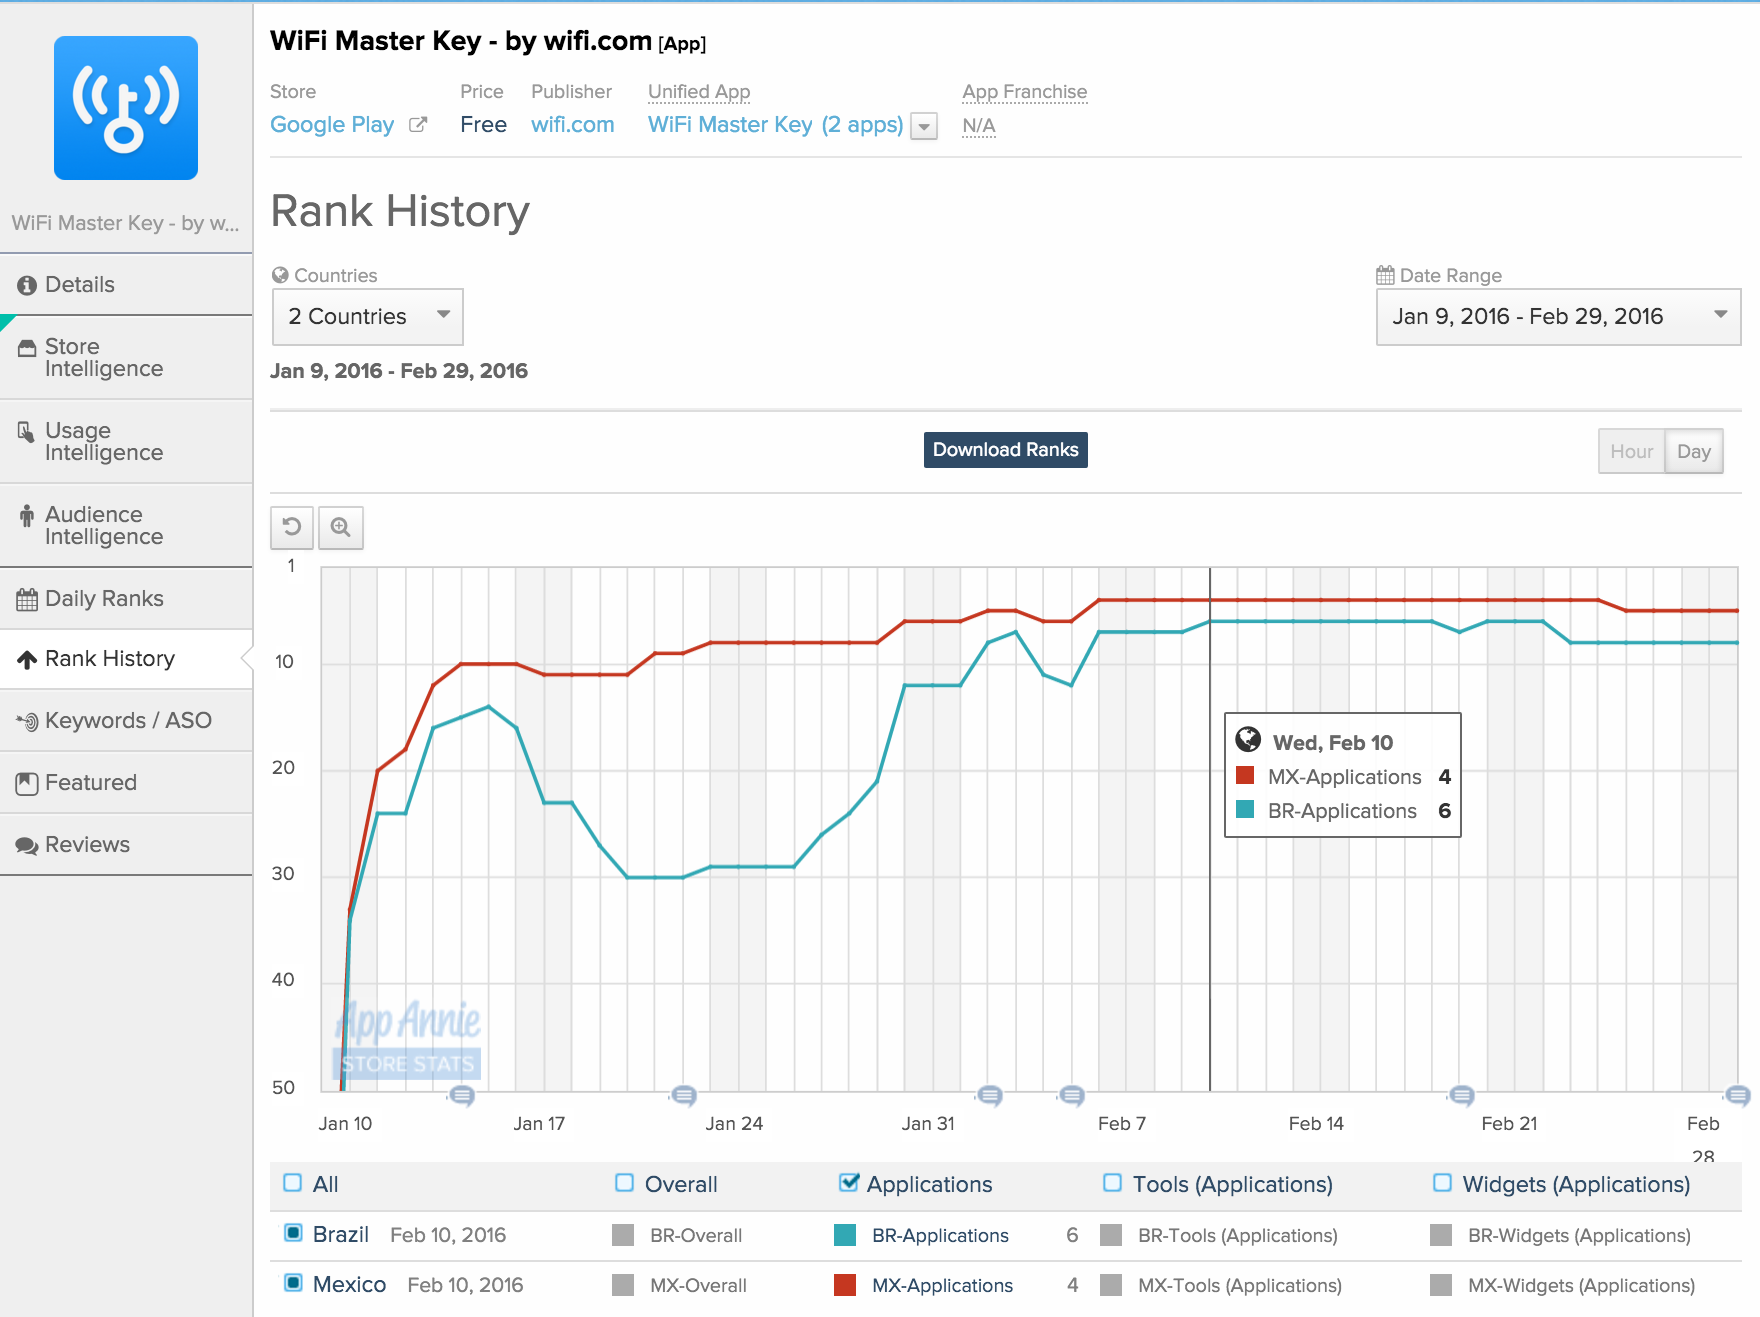Viewport: 1760px width, 1317px height.
Task: Click the Brazil country name
Action: [x=341, y=1234]
